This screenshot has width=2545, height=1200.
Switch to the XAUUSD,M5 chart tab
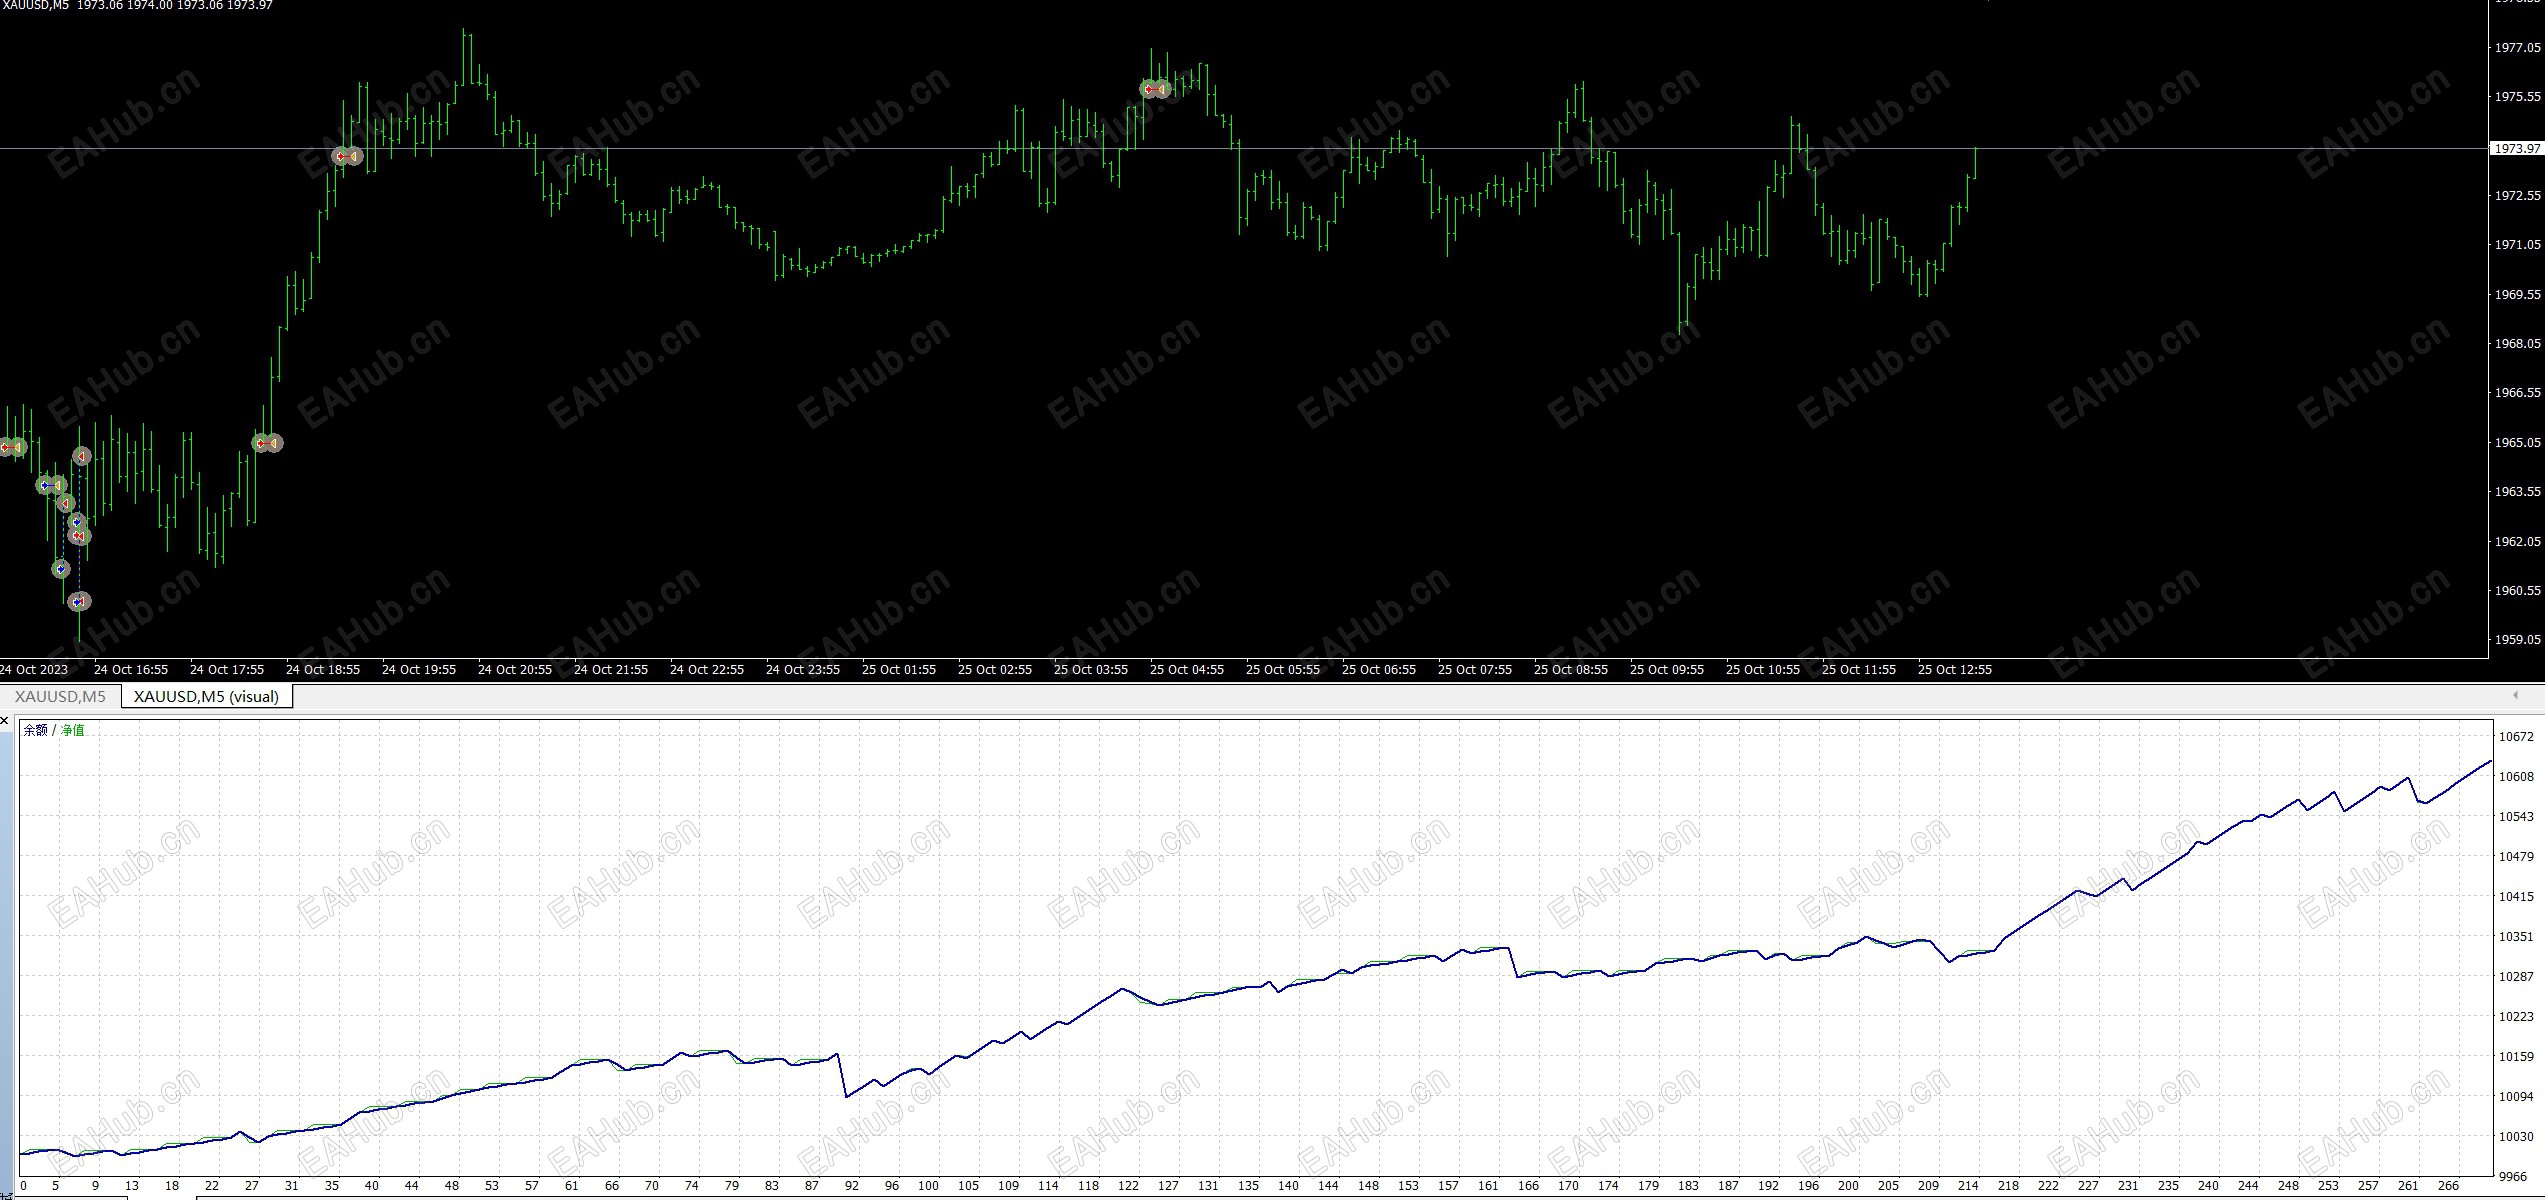(x=60, y=697)
